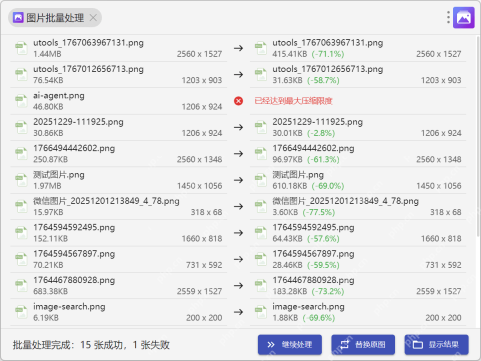Click the purple image plugin icon top right
This screenshot has width=481, height=361.
click(x=464, y=18)
